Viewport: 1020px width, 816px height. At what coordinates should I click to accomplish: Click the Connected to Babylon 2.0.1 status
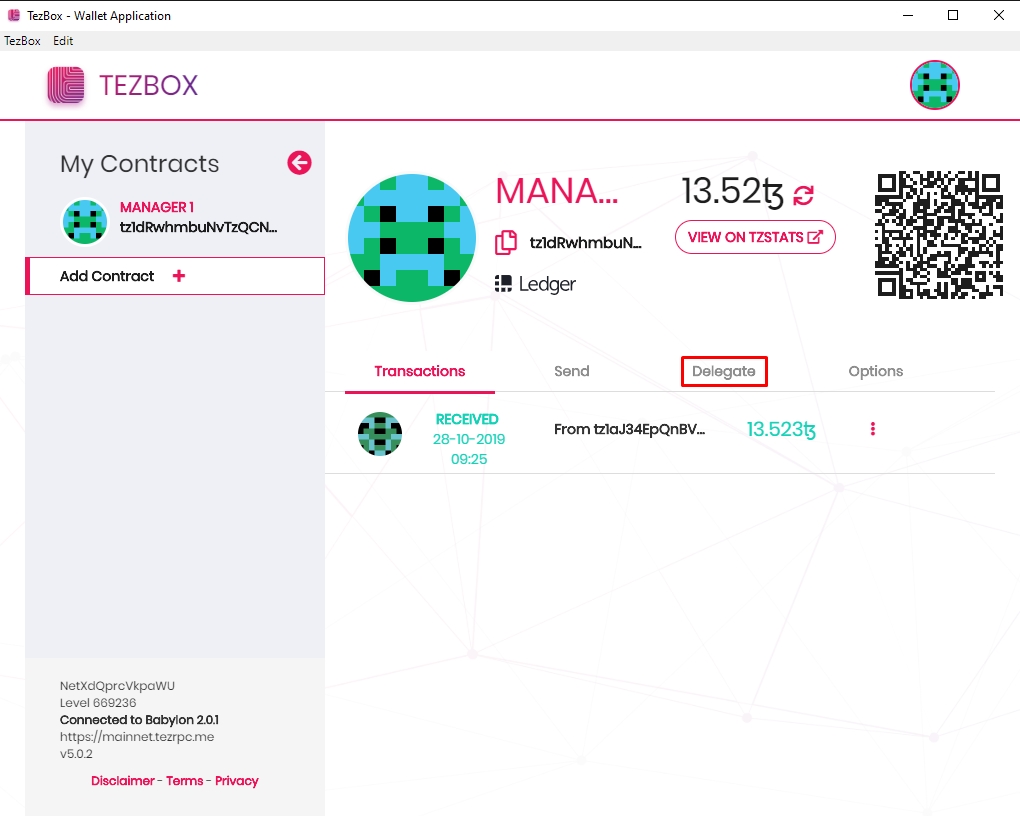click(x=139, y=720)
